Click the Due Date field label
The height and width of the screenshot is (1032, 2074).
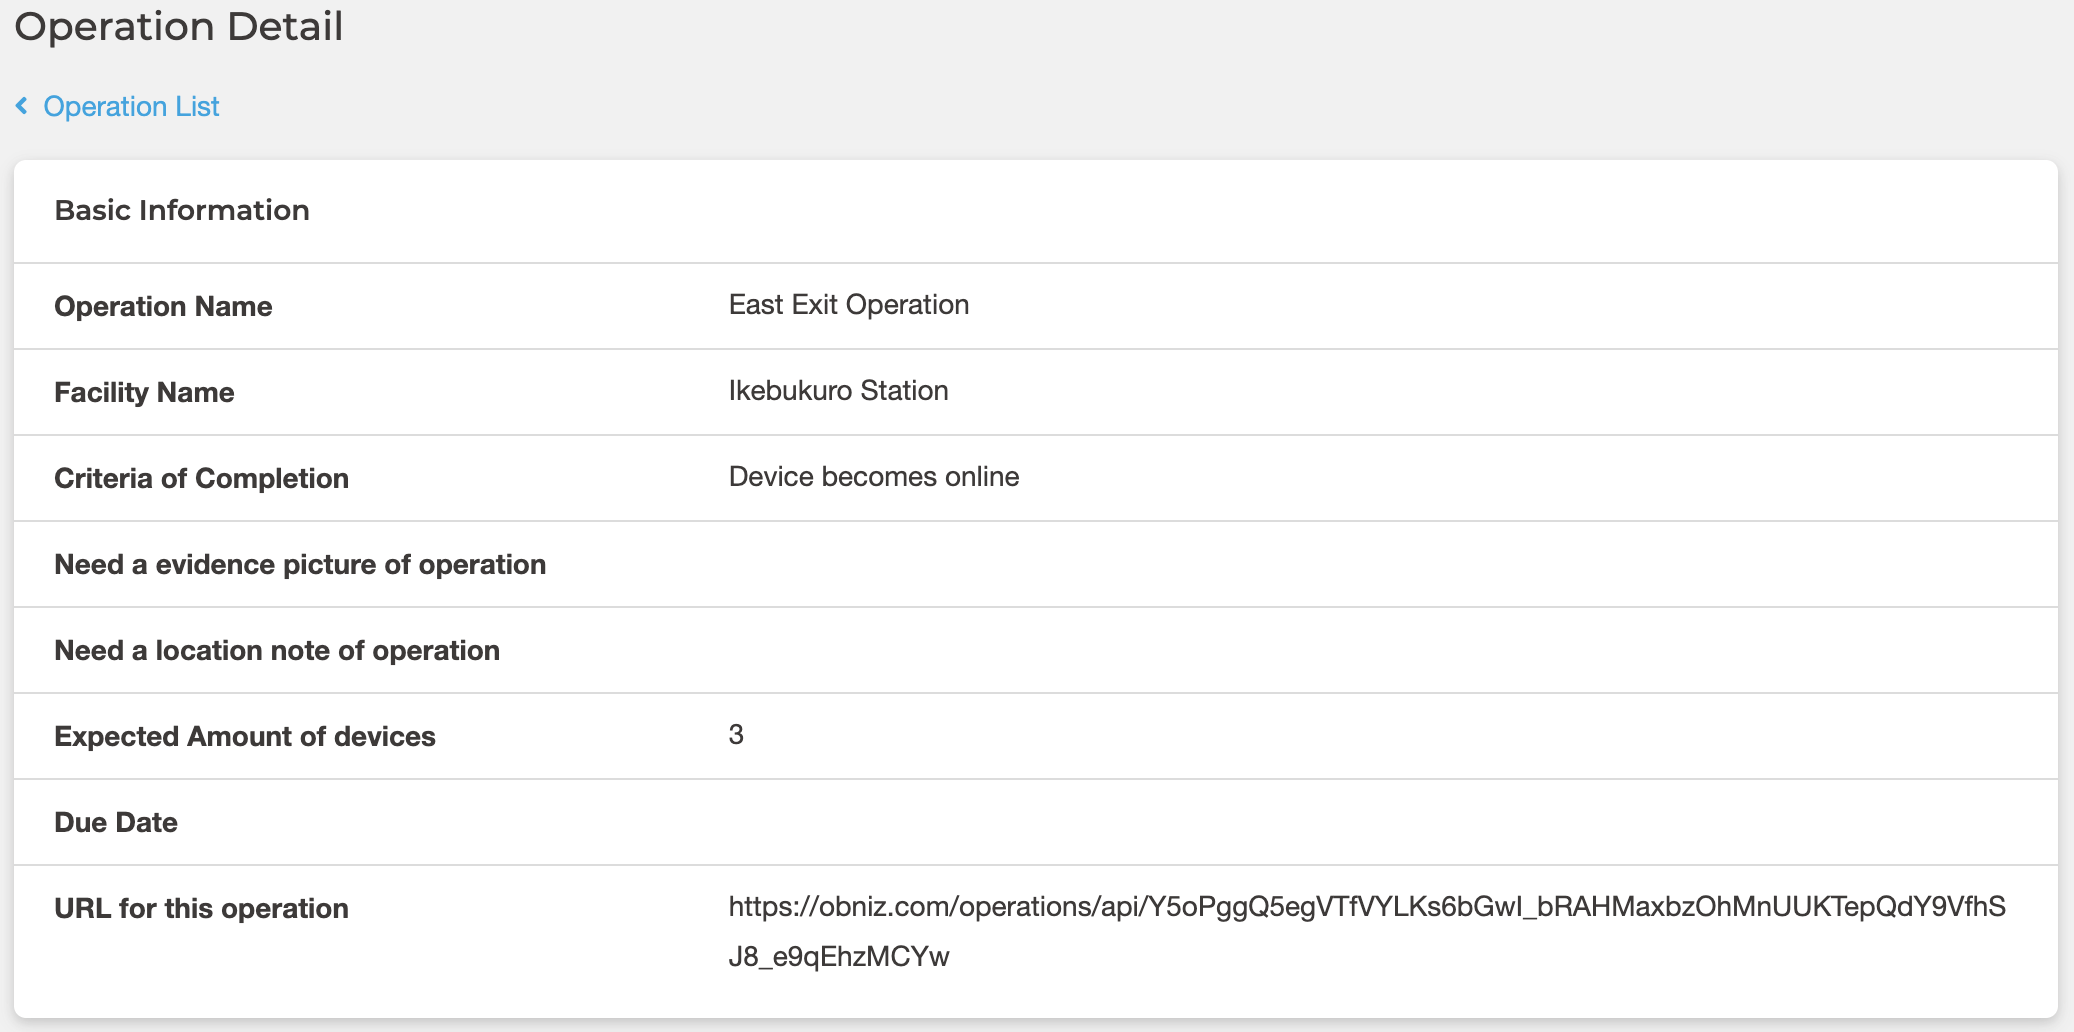pos(116,822)
